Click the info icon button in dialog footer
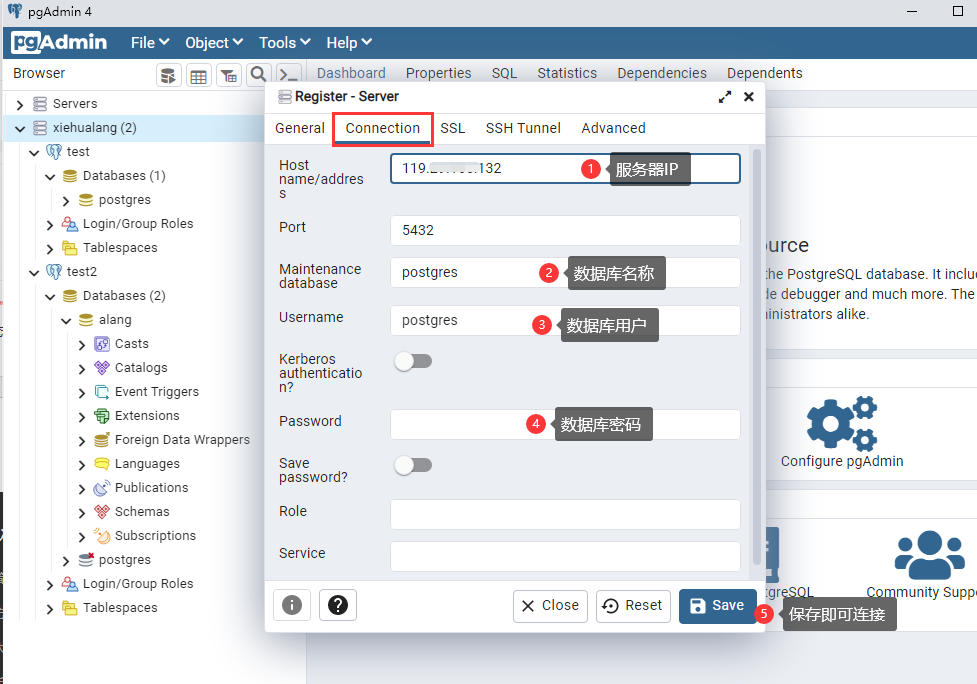This screenshot has height=684, width=977. (x=292, y=605)
